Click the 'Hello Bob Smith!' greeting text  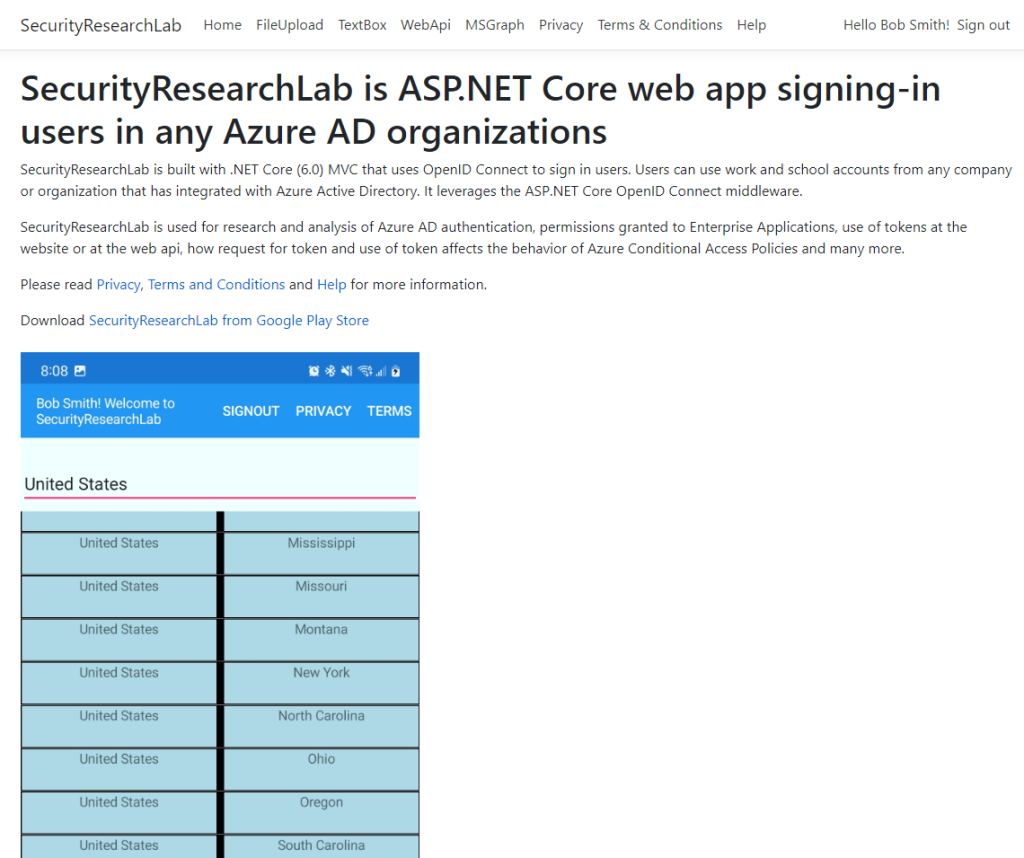[896, 25]
